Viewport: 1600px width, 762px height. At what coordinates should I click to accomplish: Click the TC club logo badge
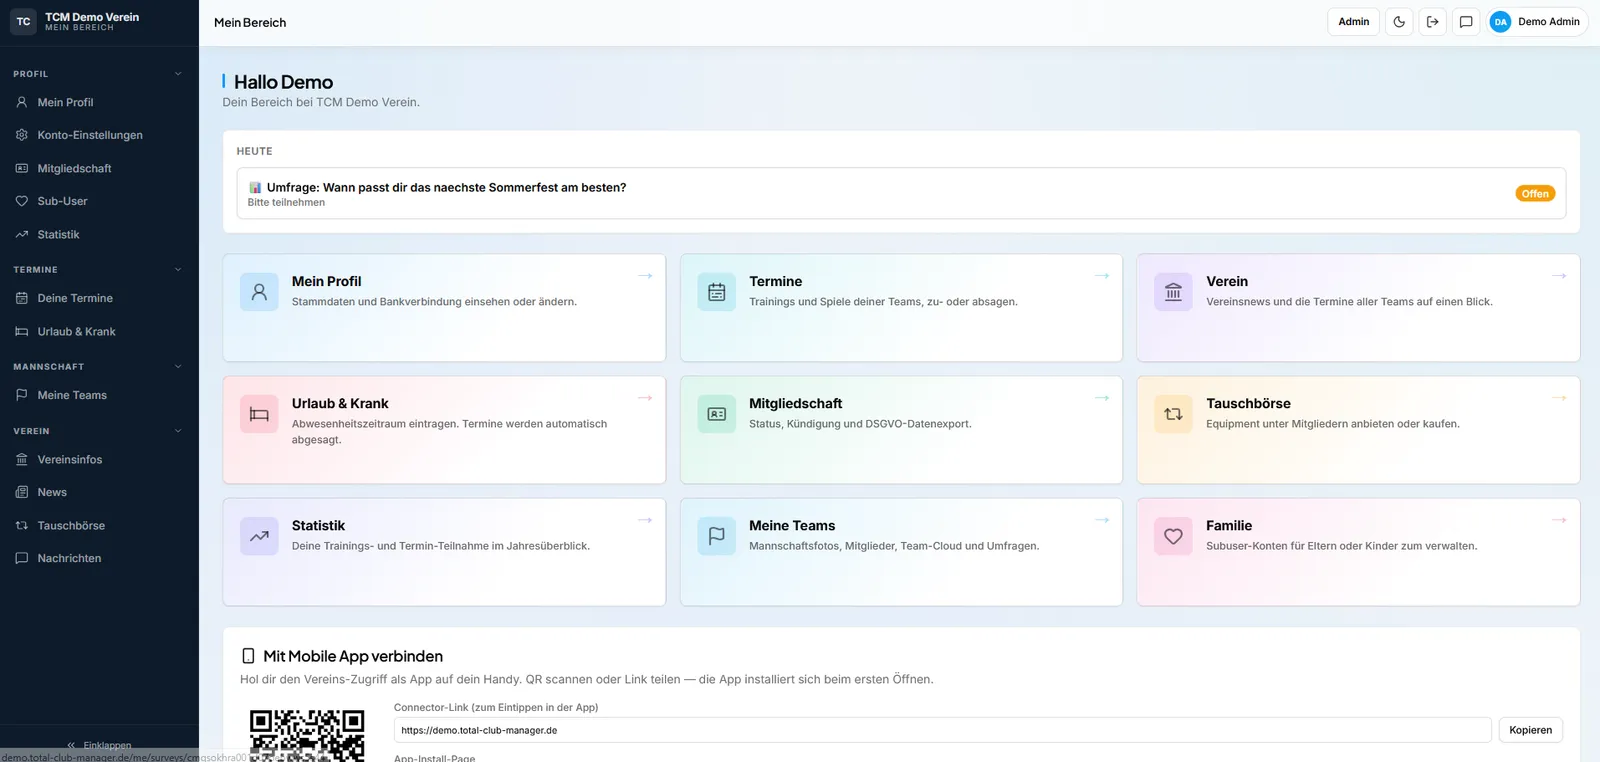(23, 21)
